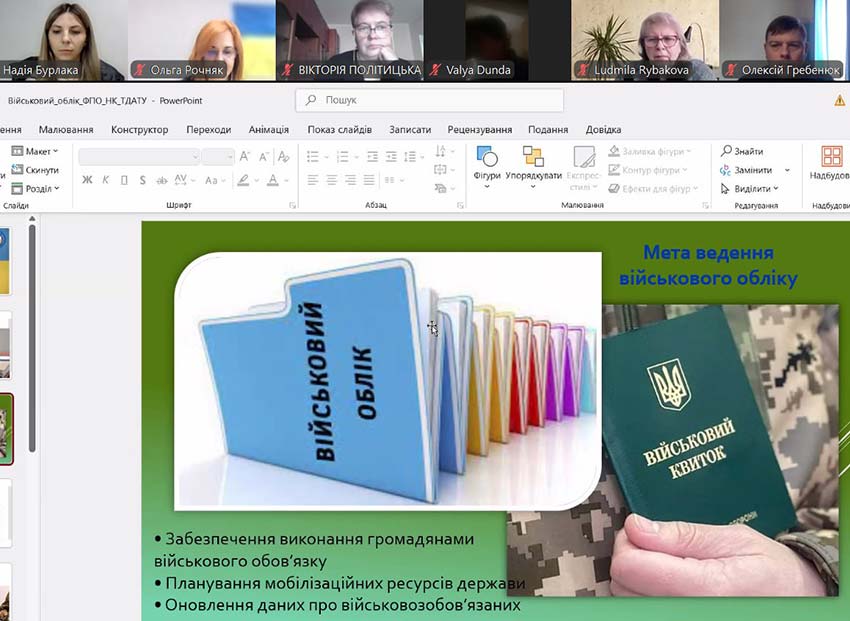Click the Знайти find button
Screen dimensions: 850x621
[x=742, y=151]
